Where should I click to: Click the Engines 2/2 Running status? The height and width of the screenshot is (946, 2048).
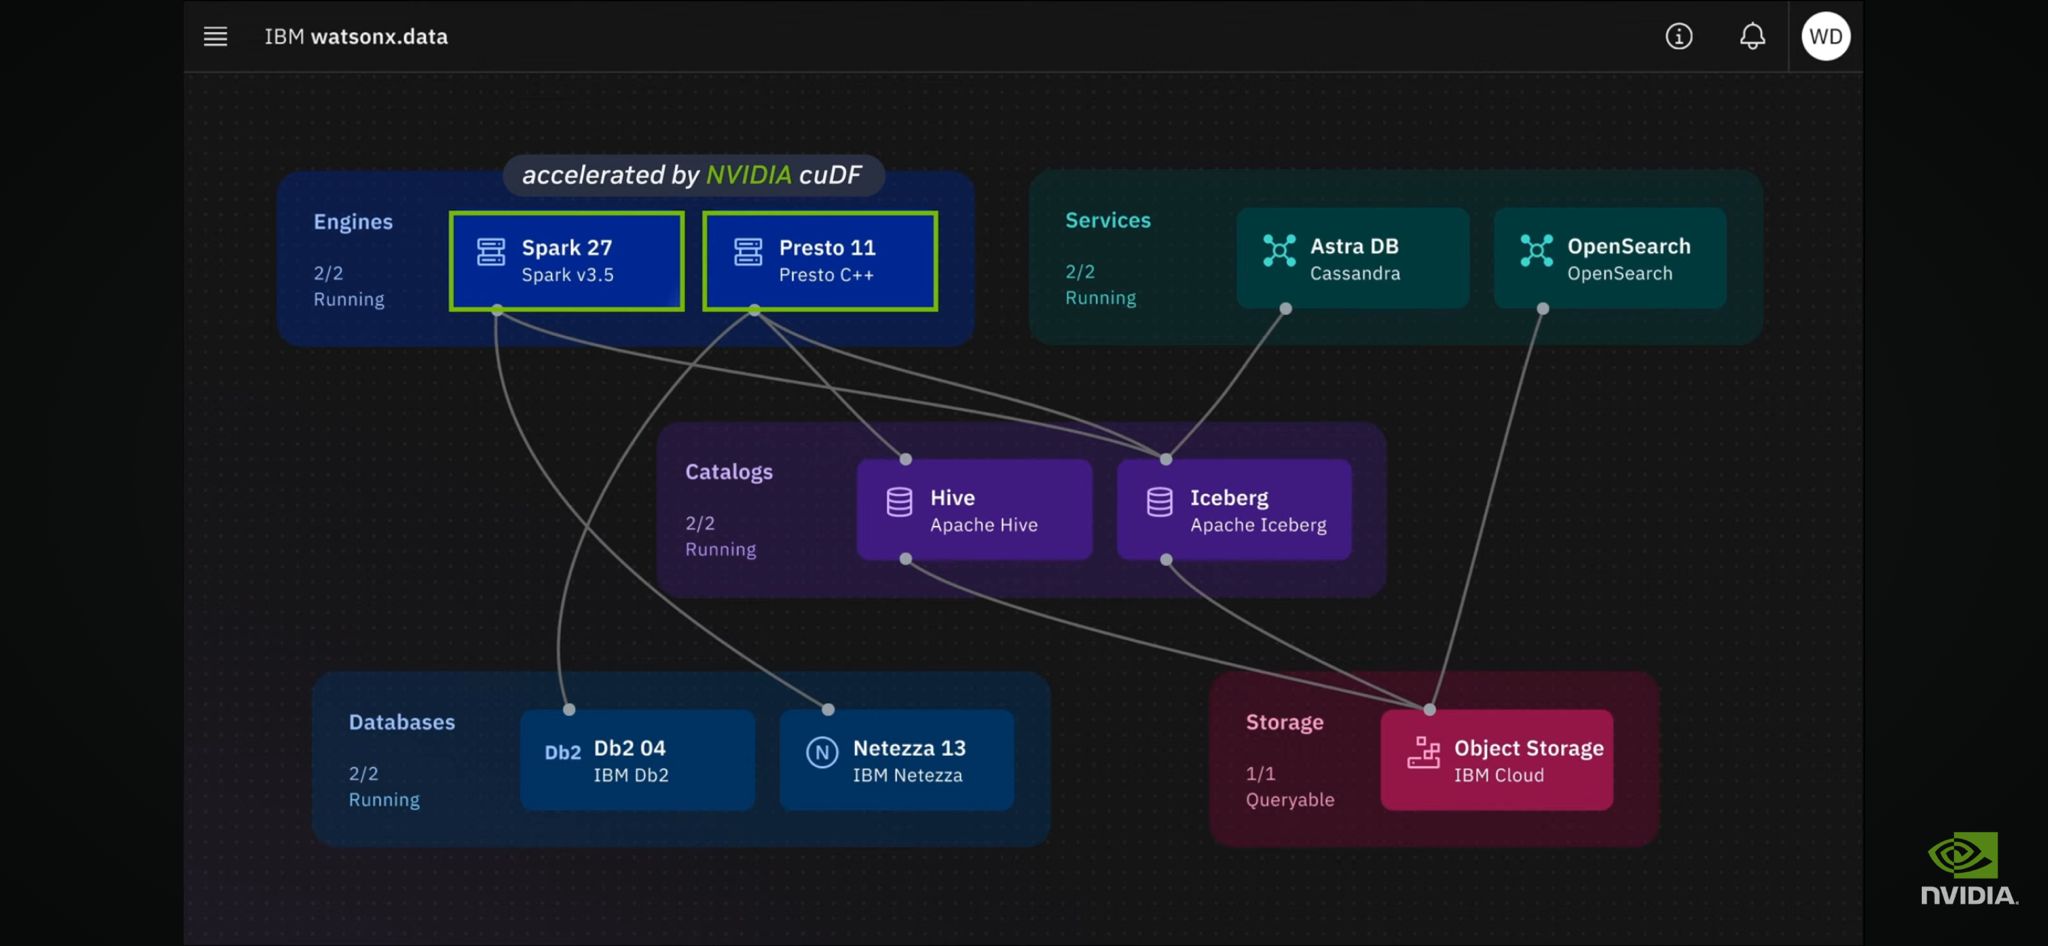349,286
